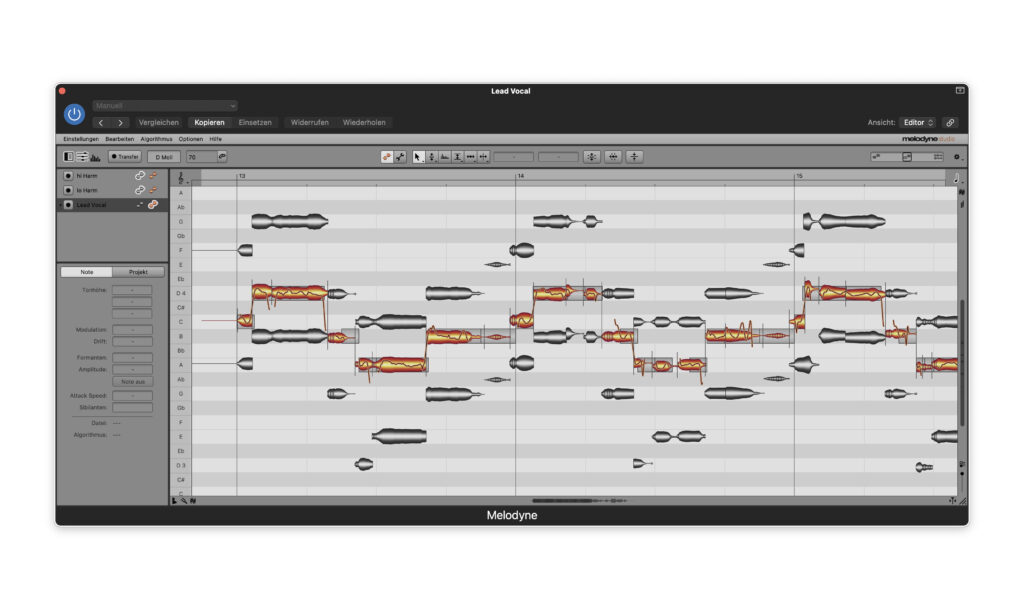
Task: Open the Ansicht Editor view dropdown
Action: (918, 123)
